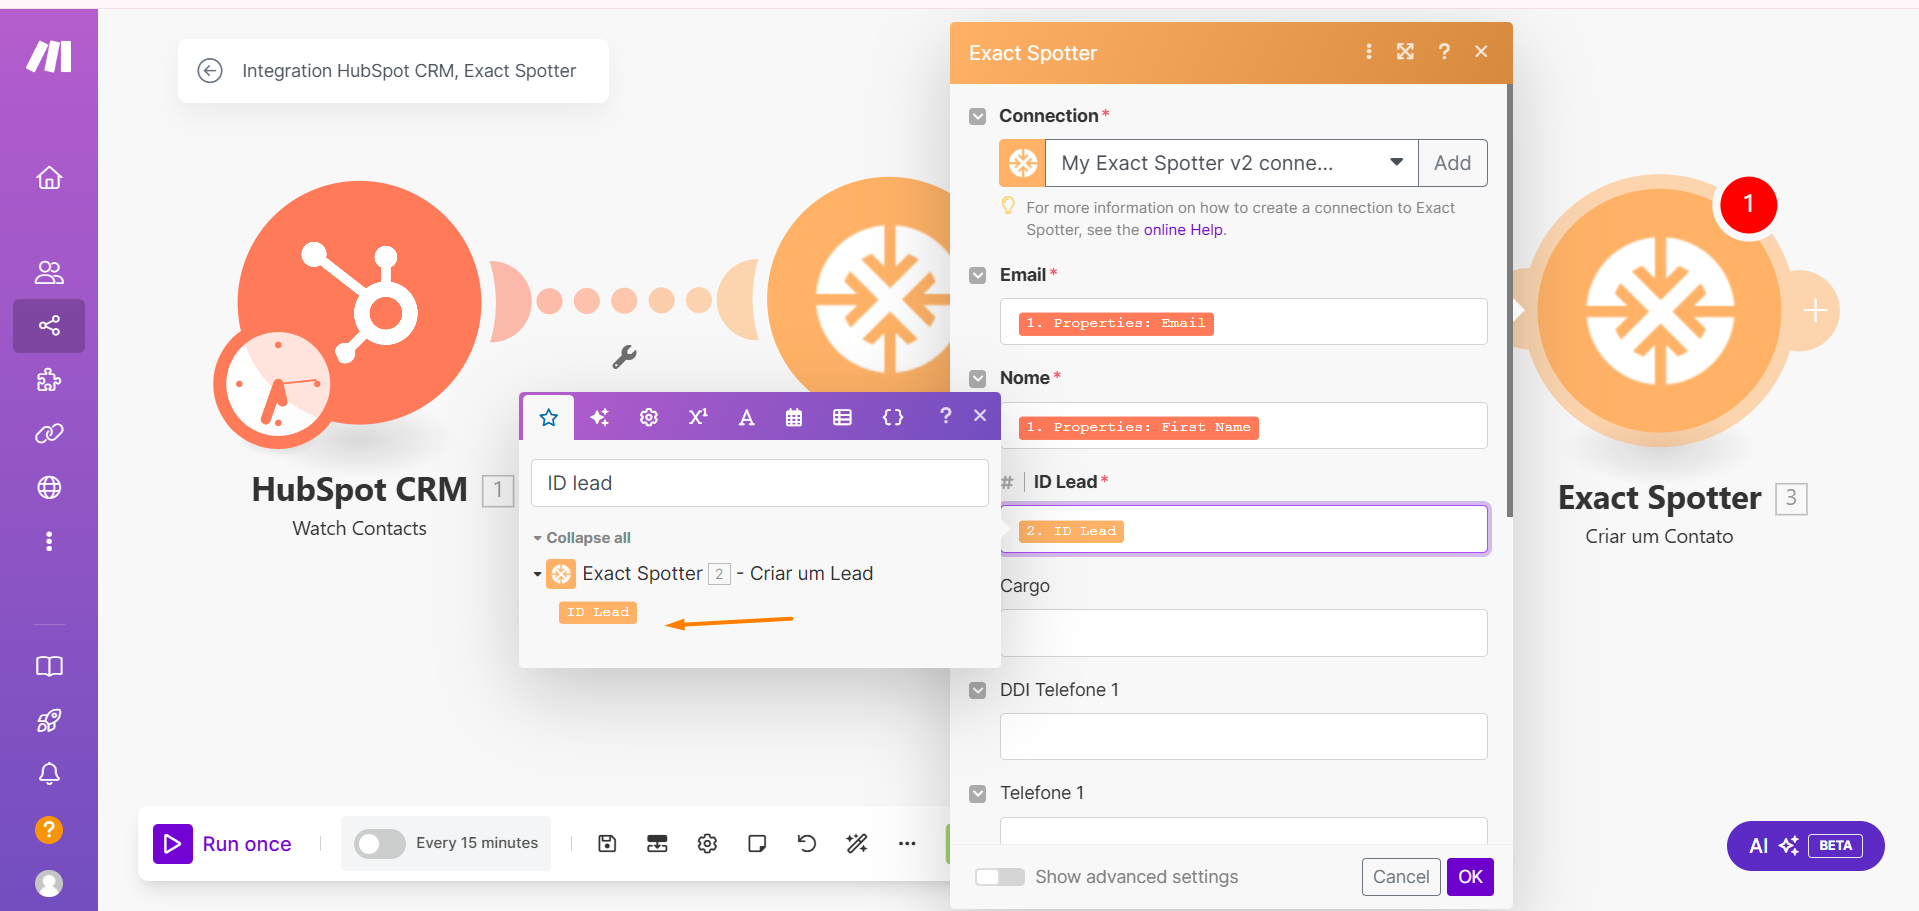Open the connection dropdown My Exact Spotter

click(1231, 163)
